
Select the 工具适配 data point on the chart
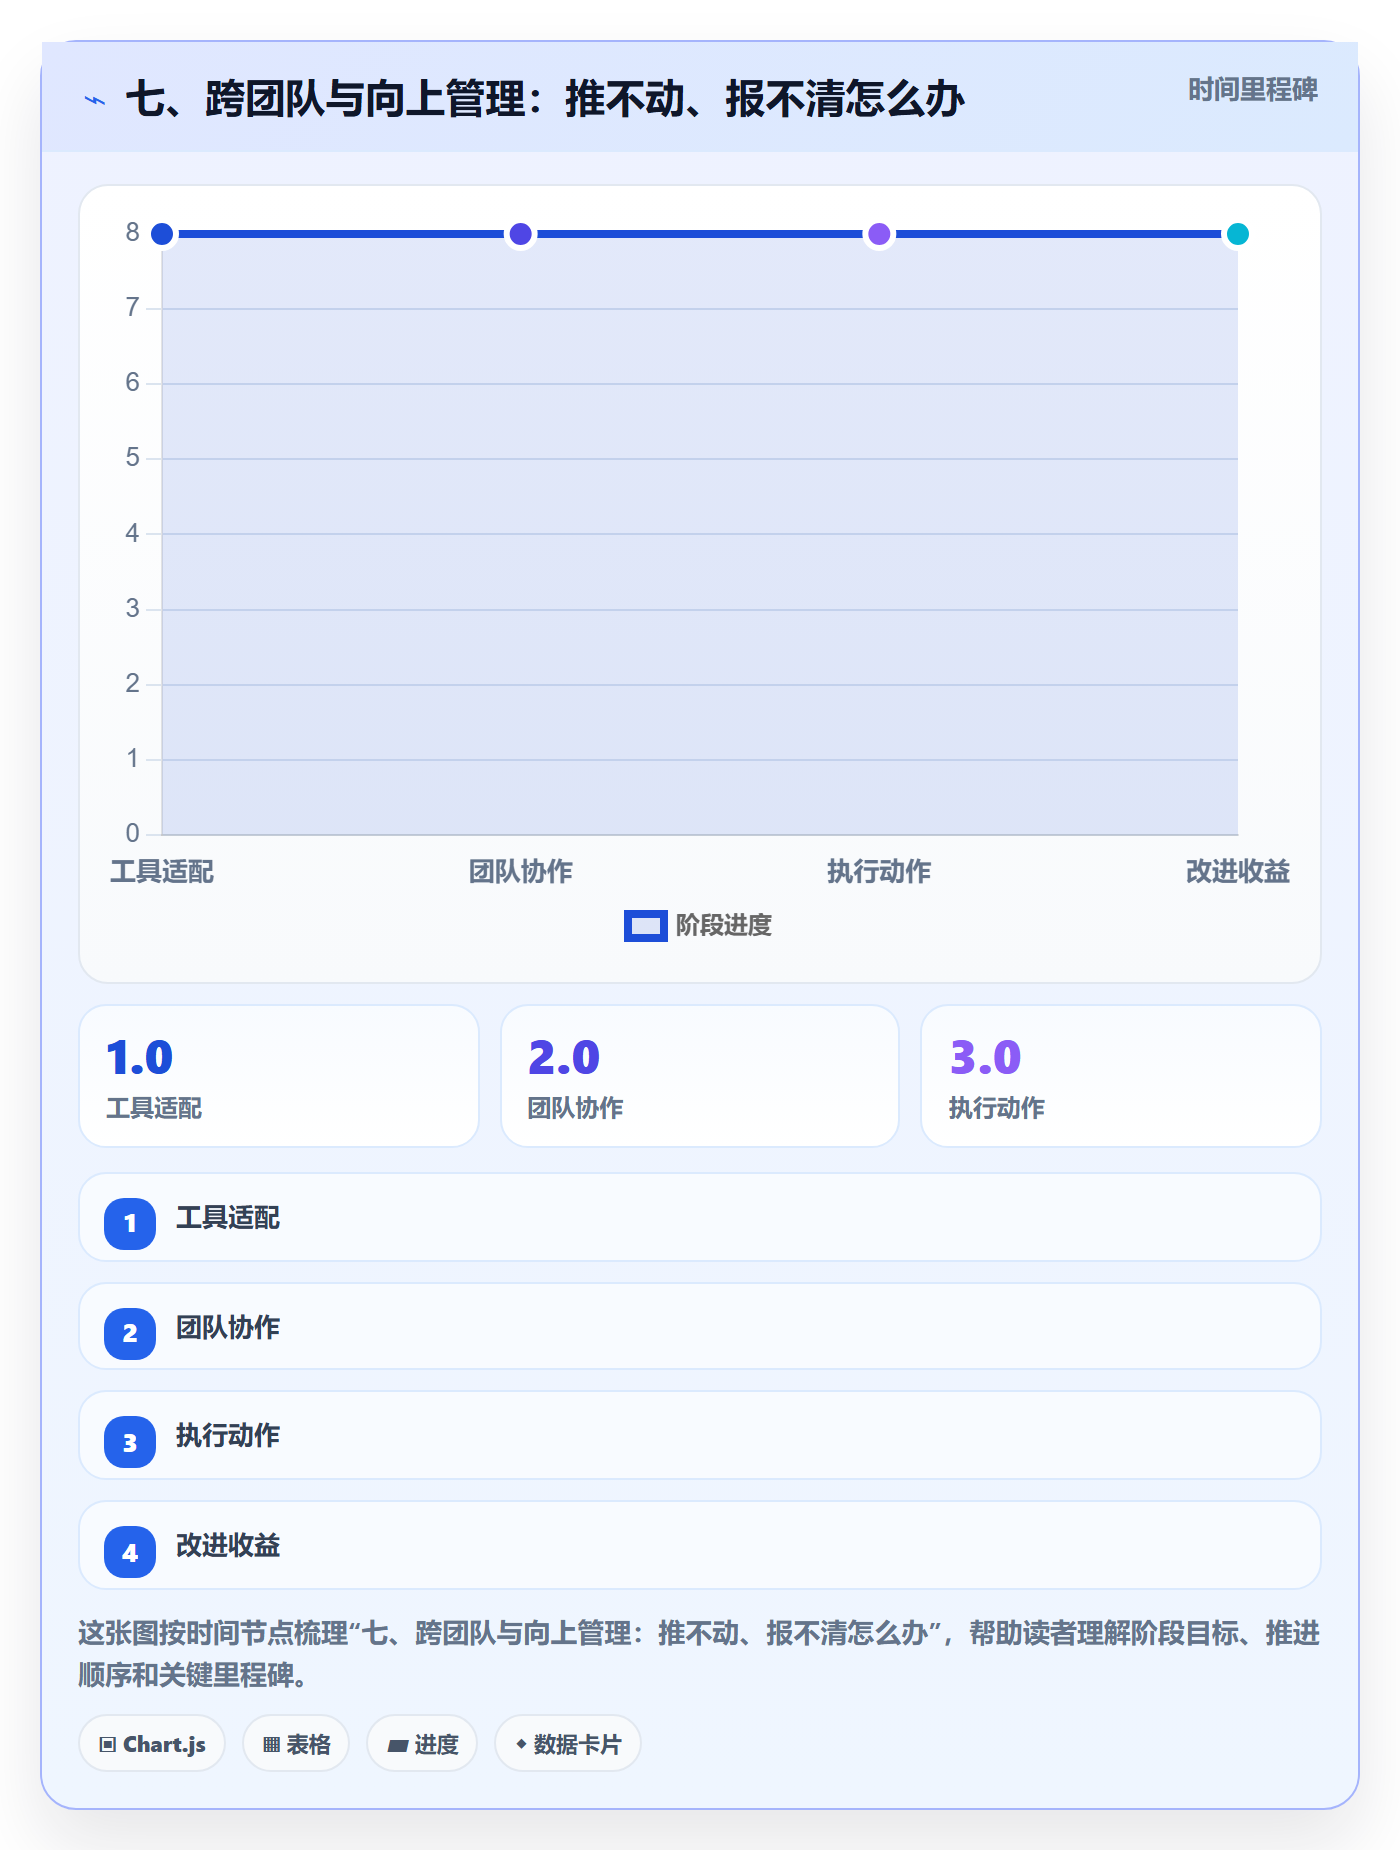pyautogui.click(x=162, y=234)
